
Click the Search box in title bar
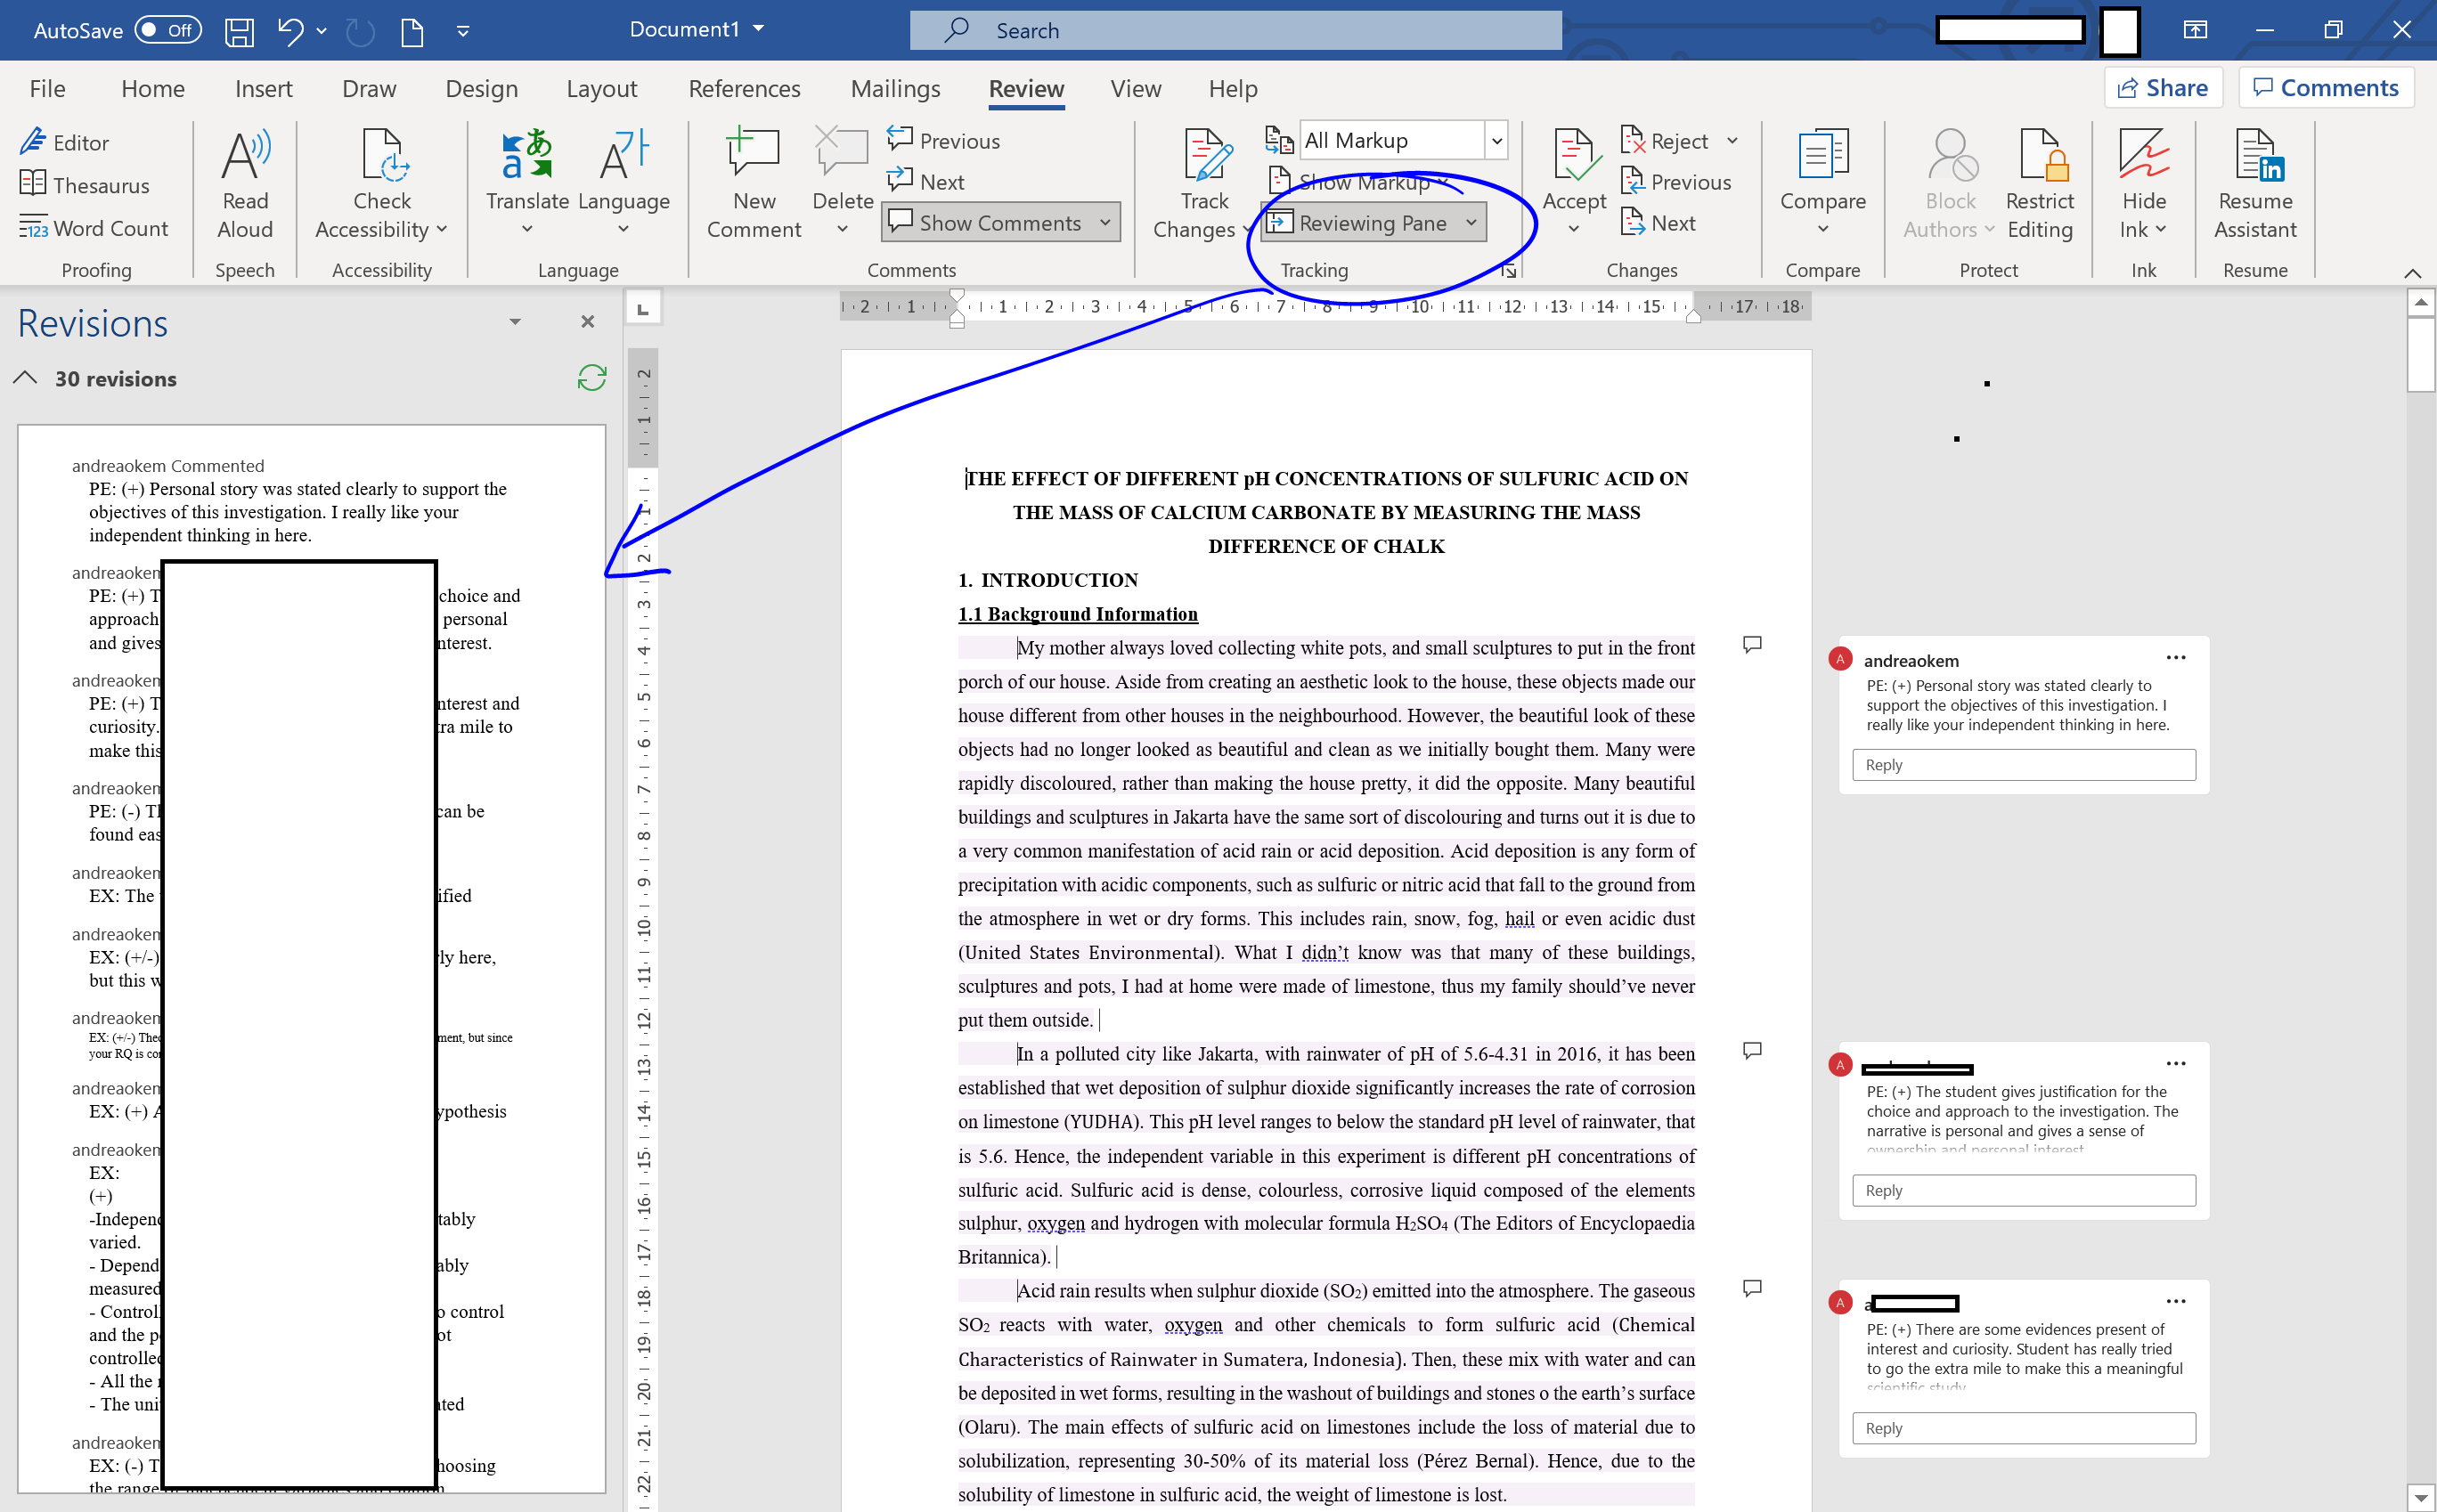tap(1235, 30)
